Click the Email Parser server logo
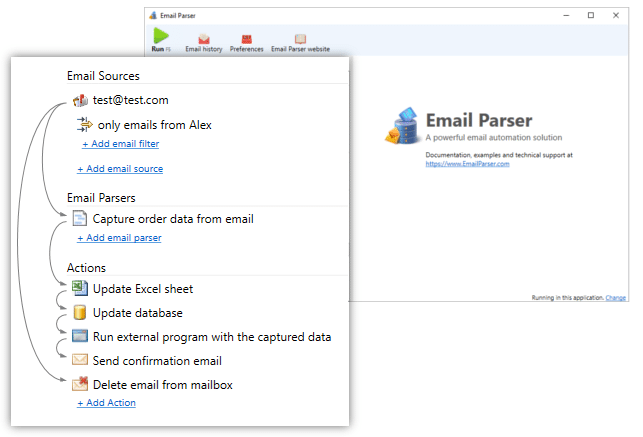The image size is (643, 437). click(x=403, y=126)
